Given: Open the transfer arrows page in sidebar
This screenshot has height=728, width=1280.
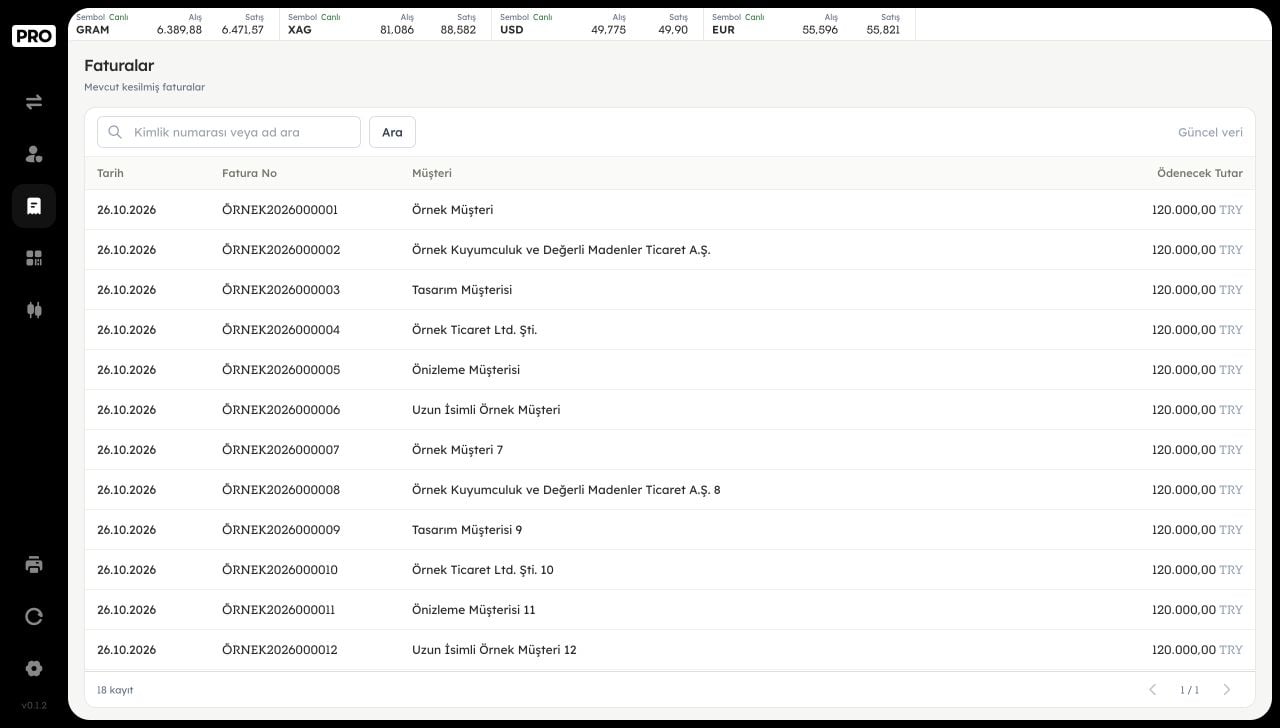Looking at the screenshot, I should tap(34, 102).
